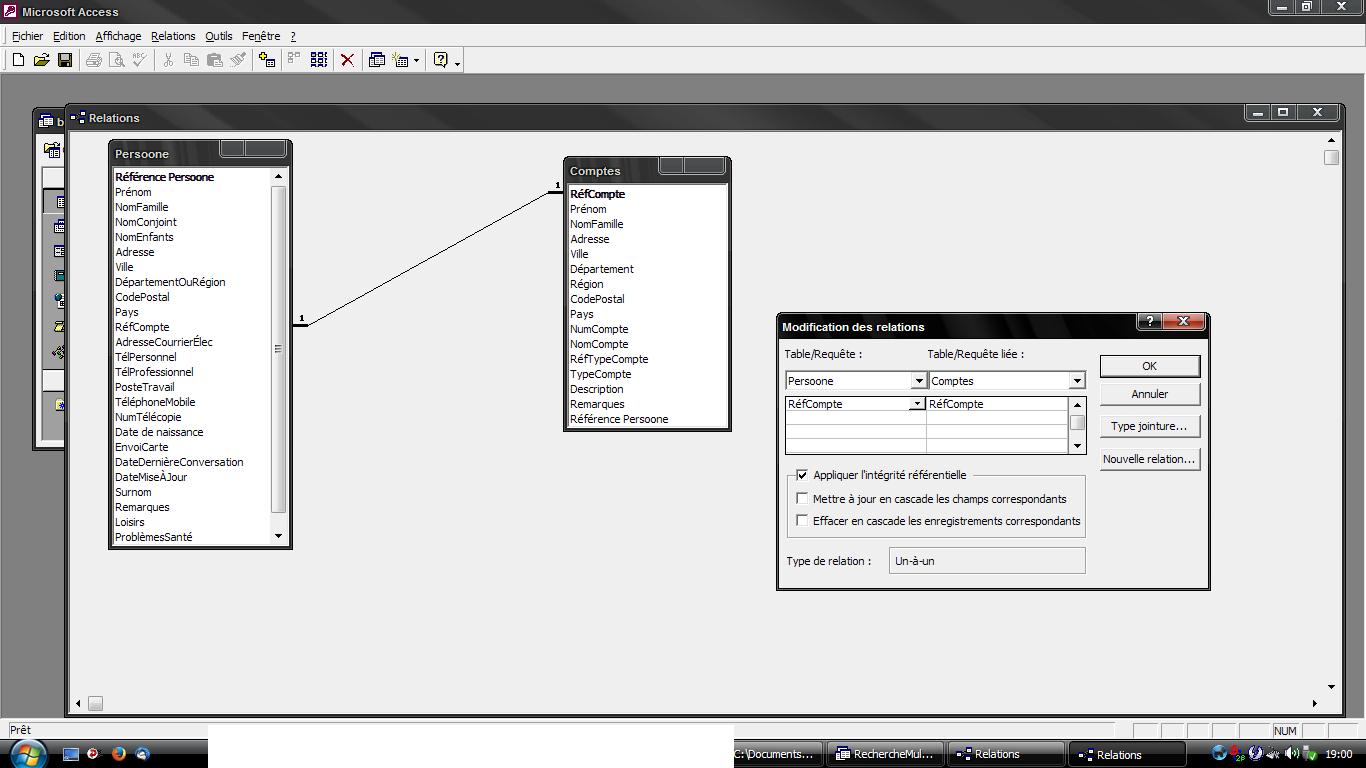Click the Persoone field list scroll-up arrow
The width and height of the screenshot is (1366, 768).
point(278,177)
